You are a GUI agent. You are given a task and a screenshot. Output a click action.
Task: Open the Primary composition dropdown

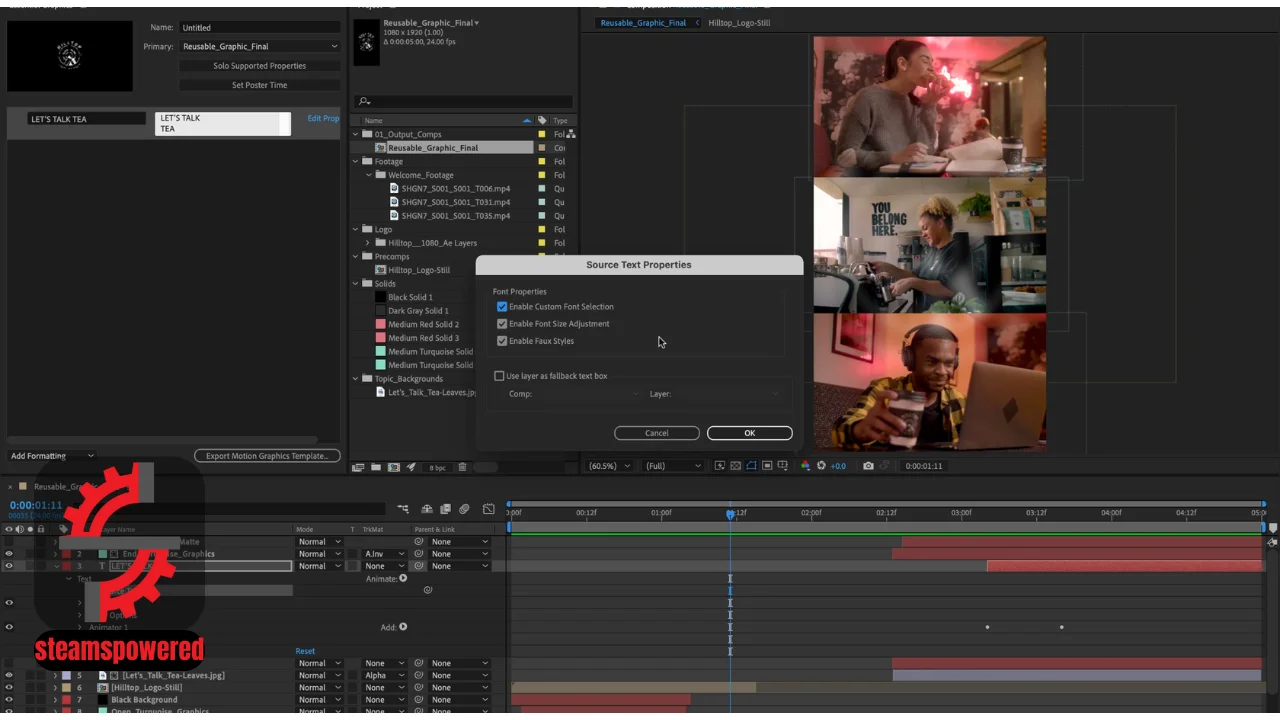tap(260, 46)
